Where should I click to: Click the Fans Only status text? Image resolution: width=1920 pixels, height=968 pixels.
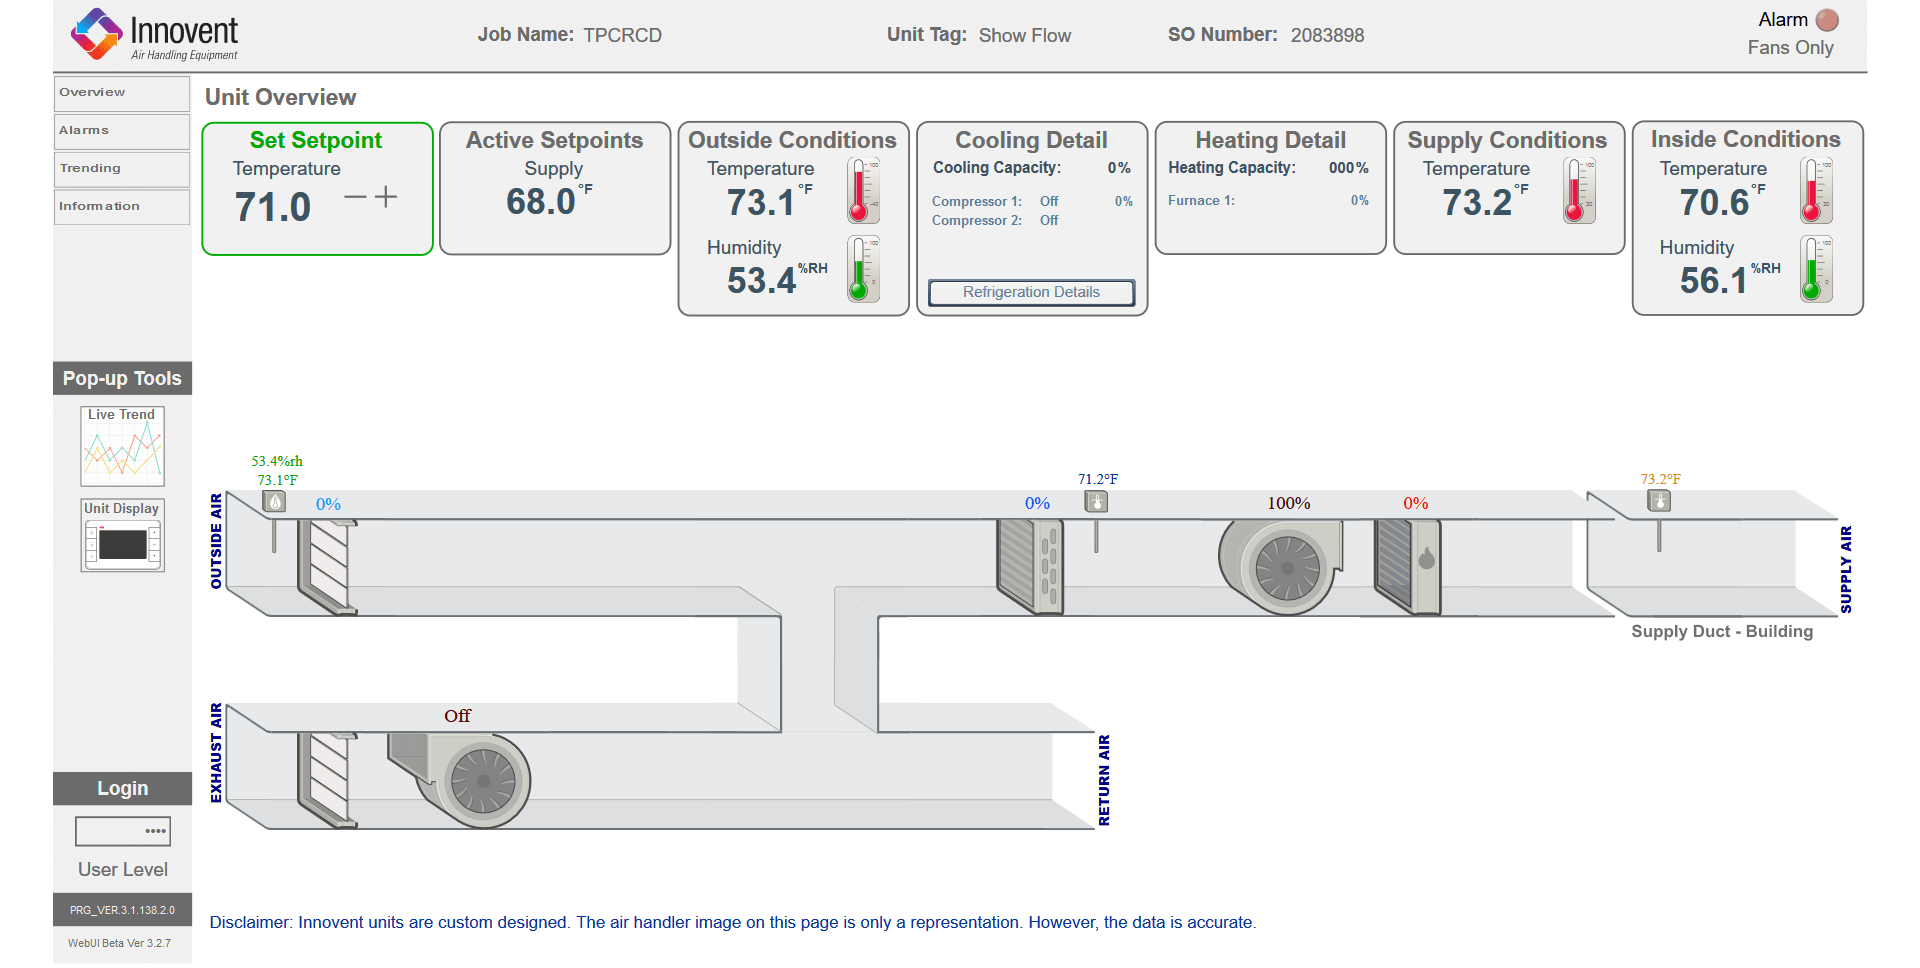coord(1790,48)
